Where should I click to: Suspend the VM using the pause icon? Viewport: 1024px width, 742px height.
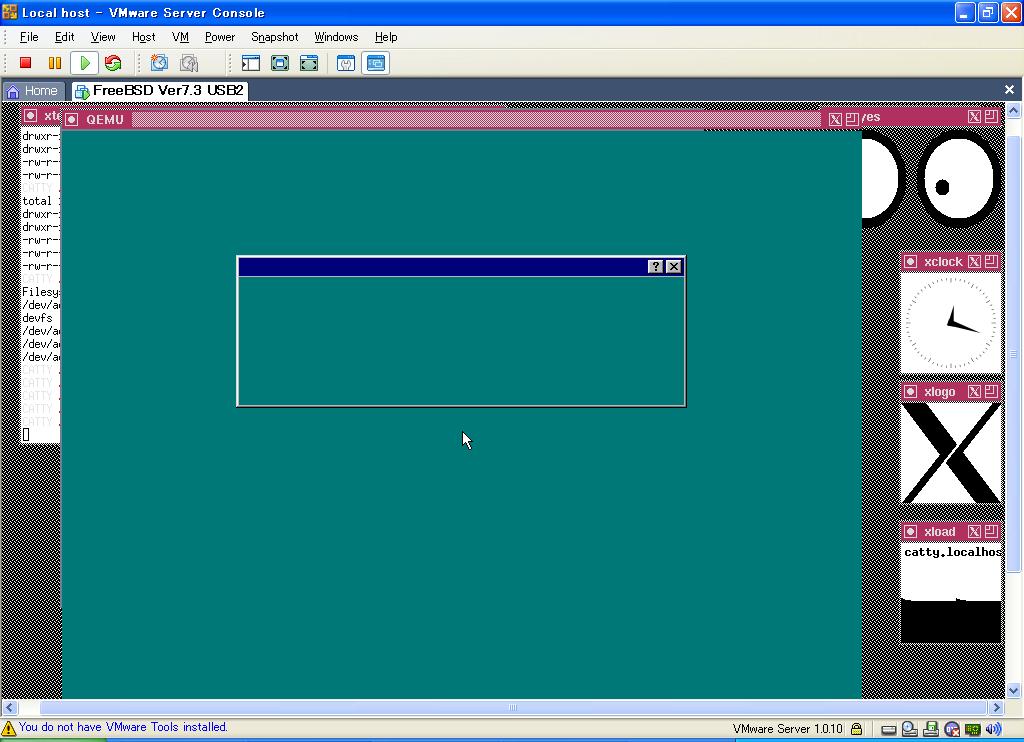(55, 63)
